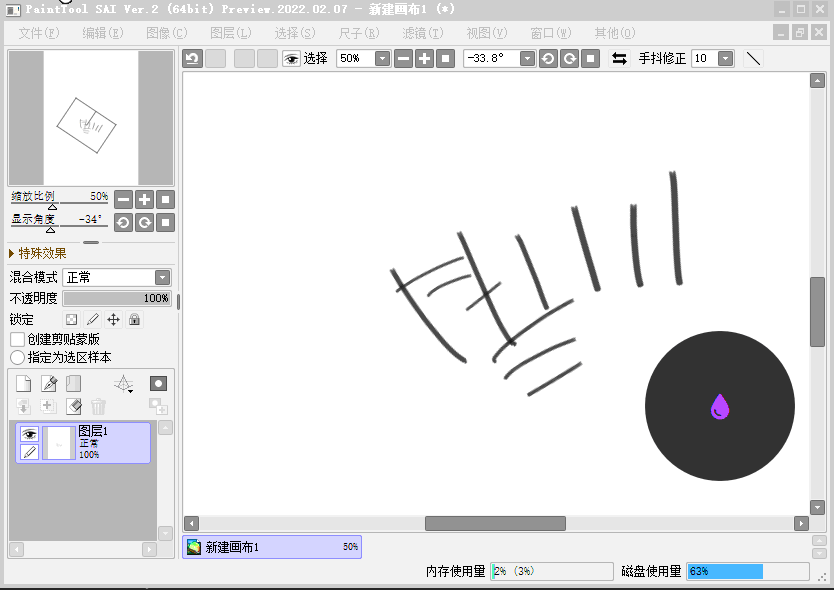
Task: Click the 磁盘使用量 63% usage bar
Action: (748, 571)
